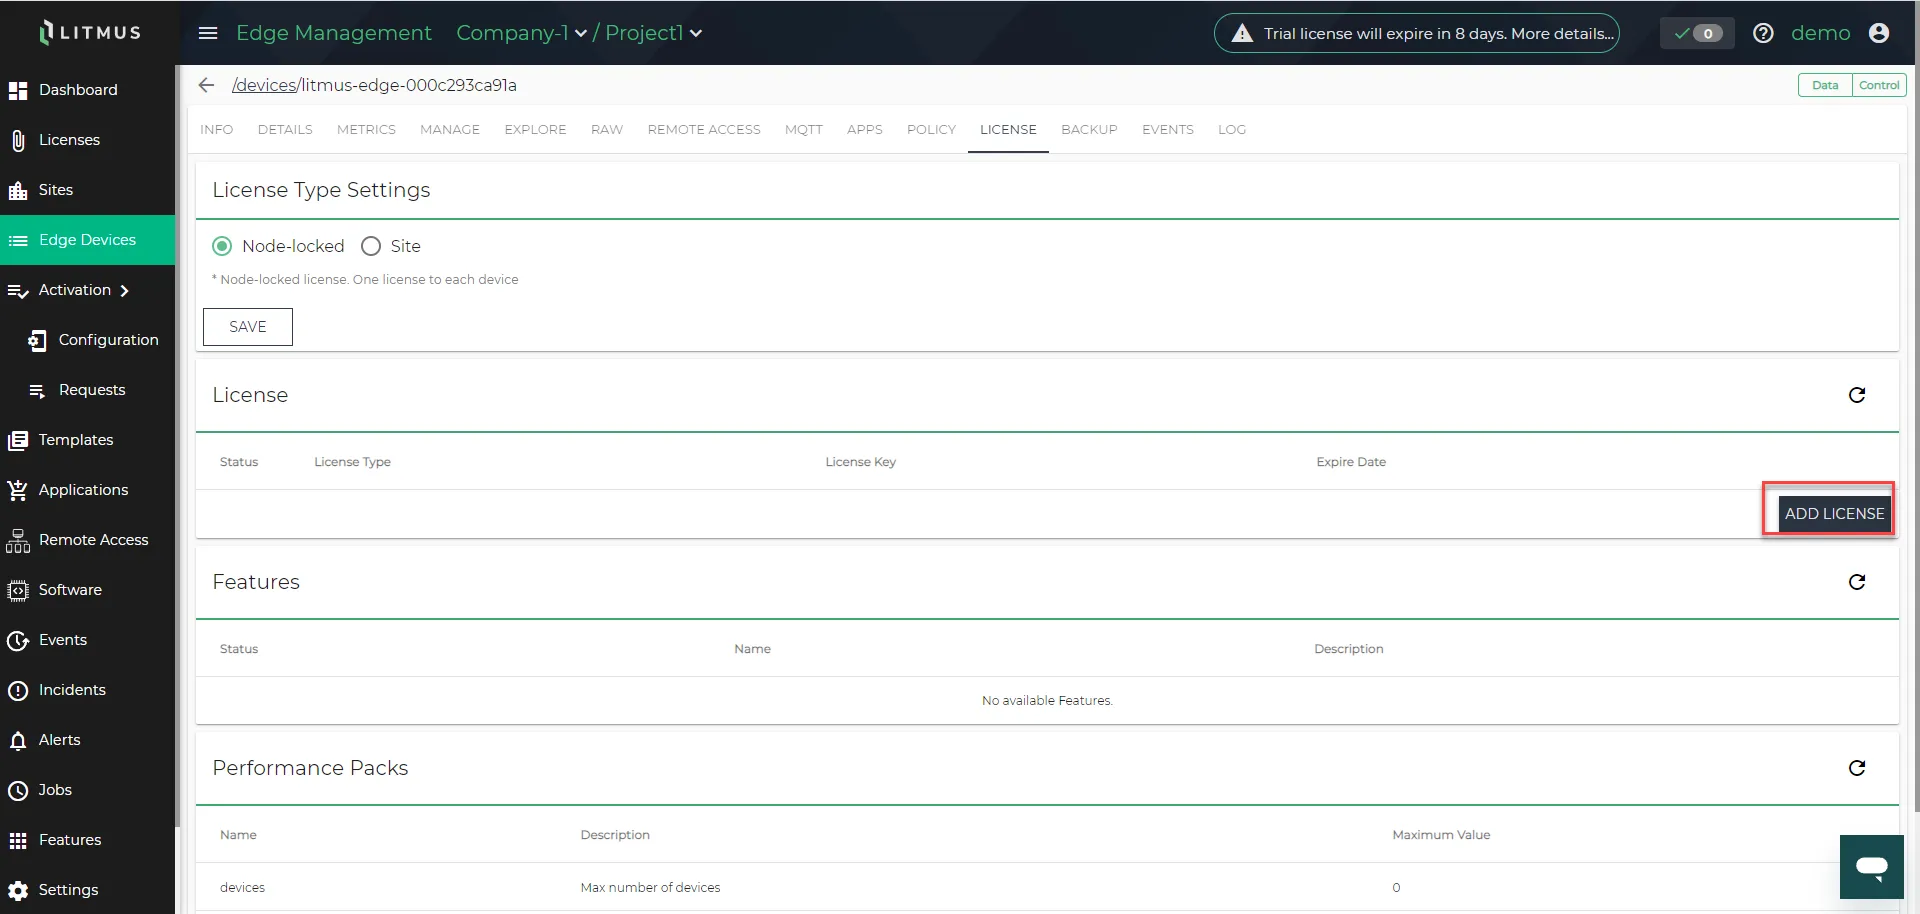Expand the Project1 dropdown
The height and width of the screenshot is (914, 1920).
(x=654, y=33)
